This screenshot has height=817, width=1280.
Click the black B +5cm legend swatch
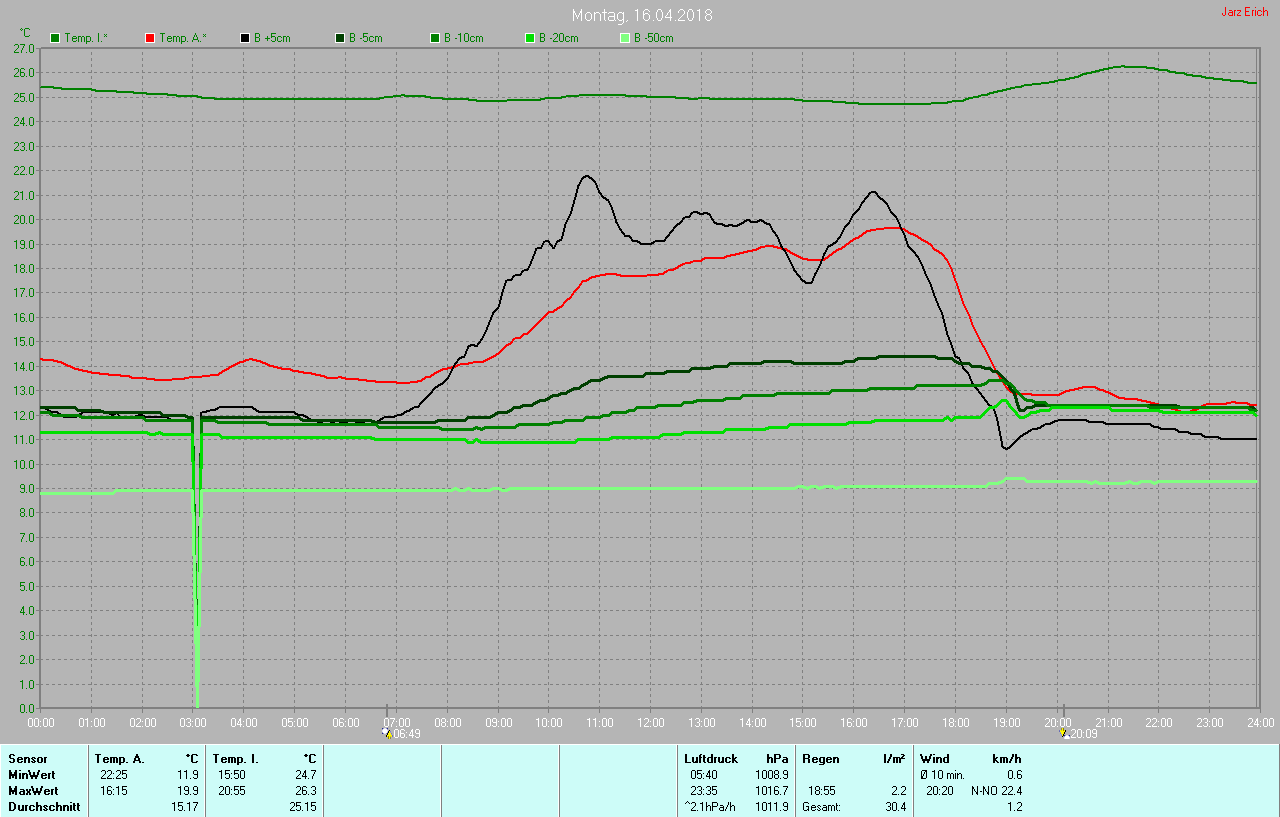[245, 38]
